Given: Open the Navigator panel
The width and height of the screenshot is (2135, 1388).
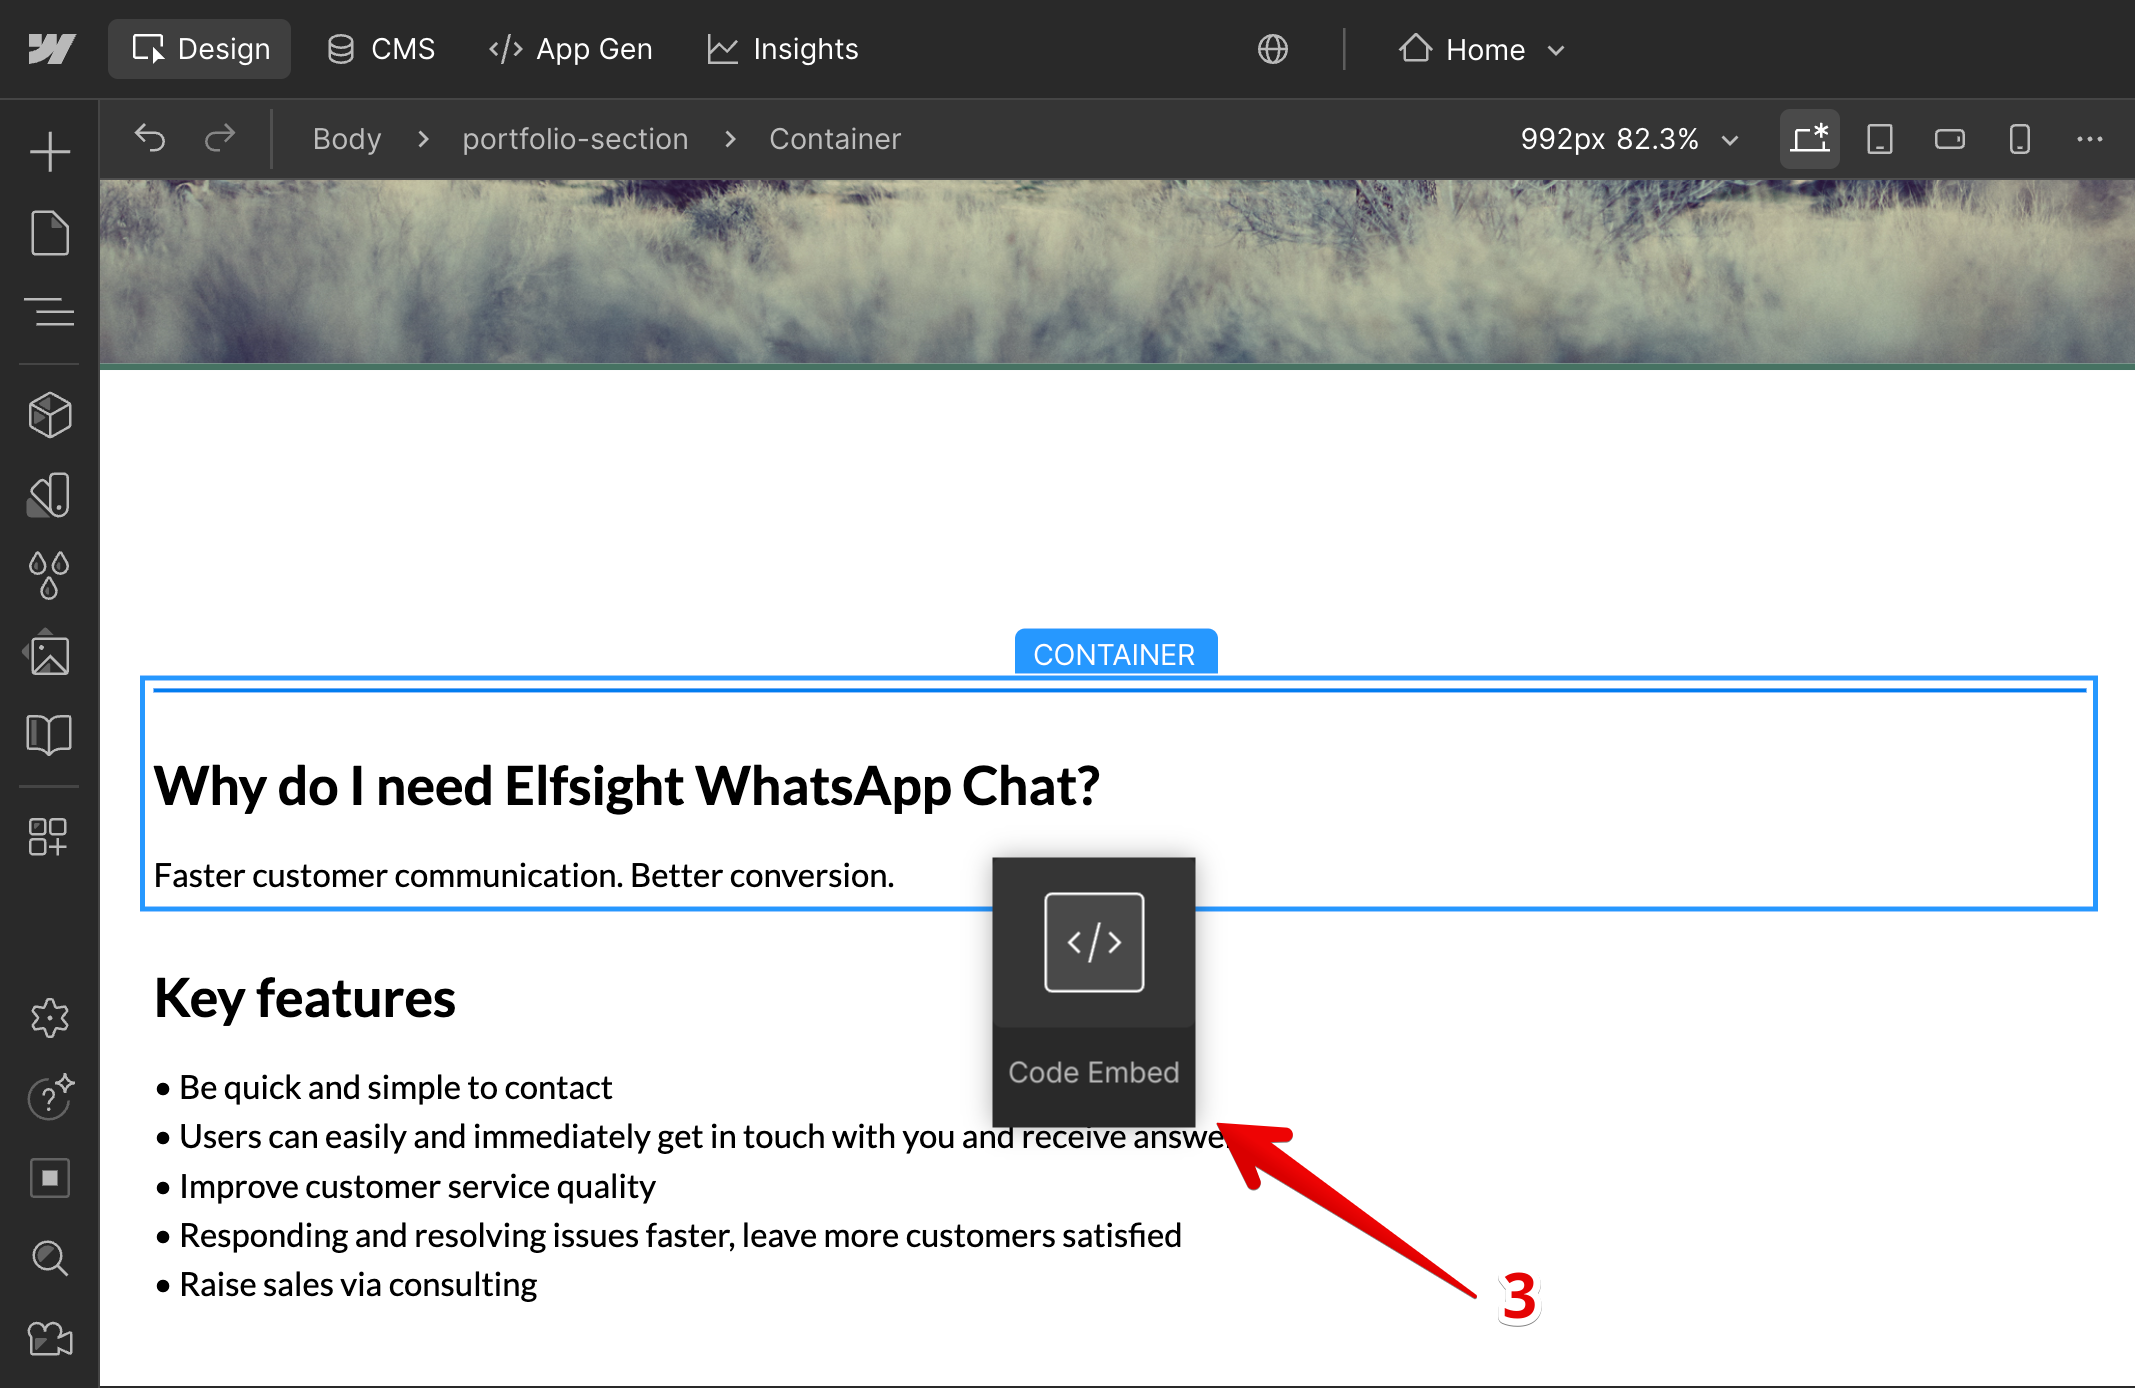Looking at the screenshot, I should pos(49,313).
